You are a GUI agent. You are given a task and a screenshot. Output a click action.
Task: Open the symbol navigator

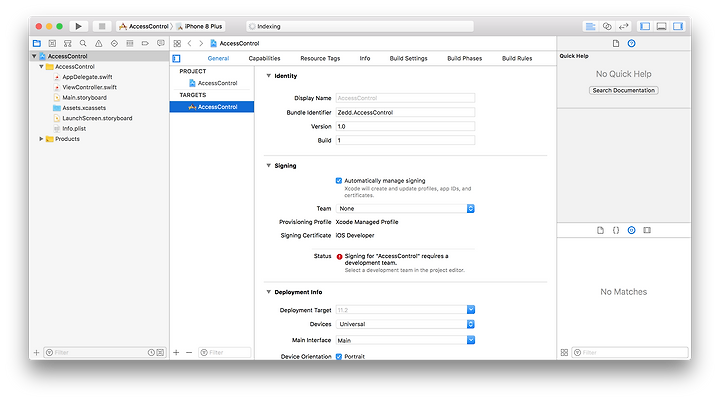click(68, 43)
